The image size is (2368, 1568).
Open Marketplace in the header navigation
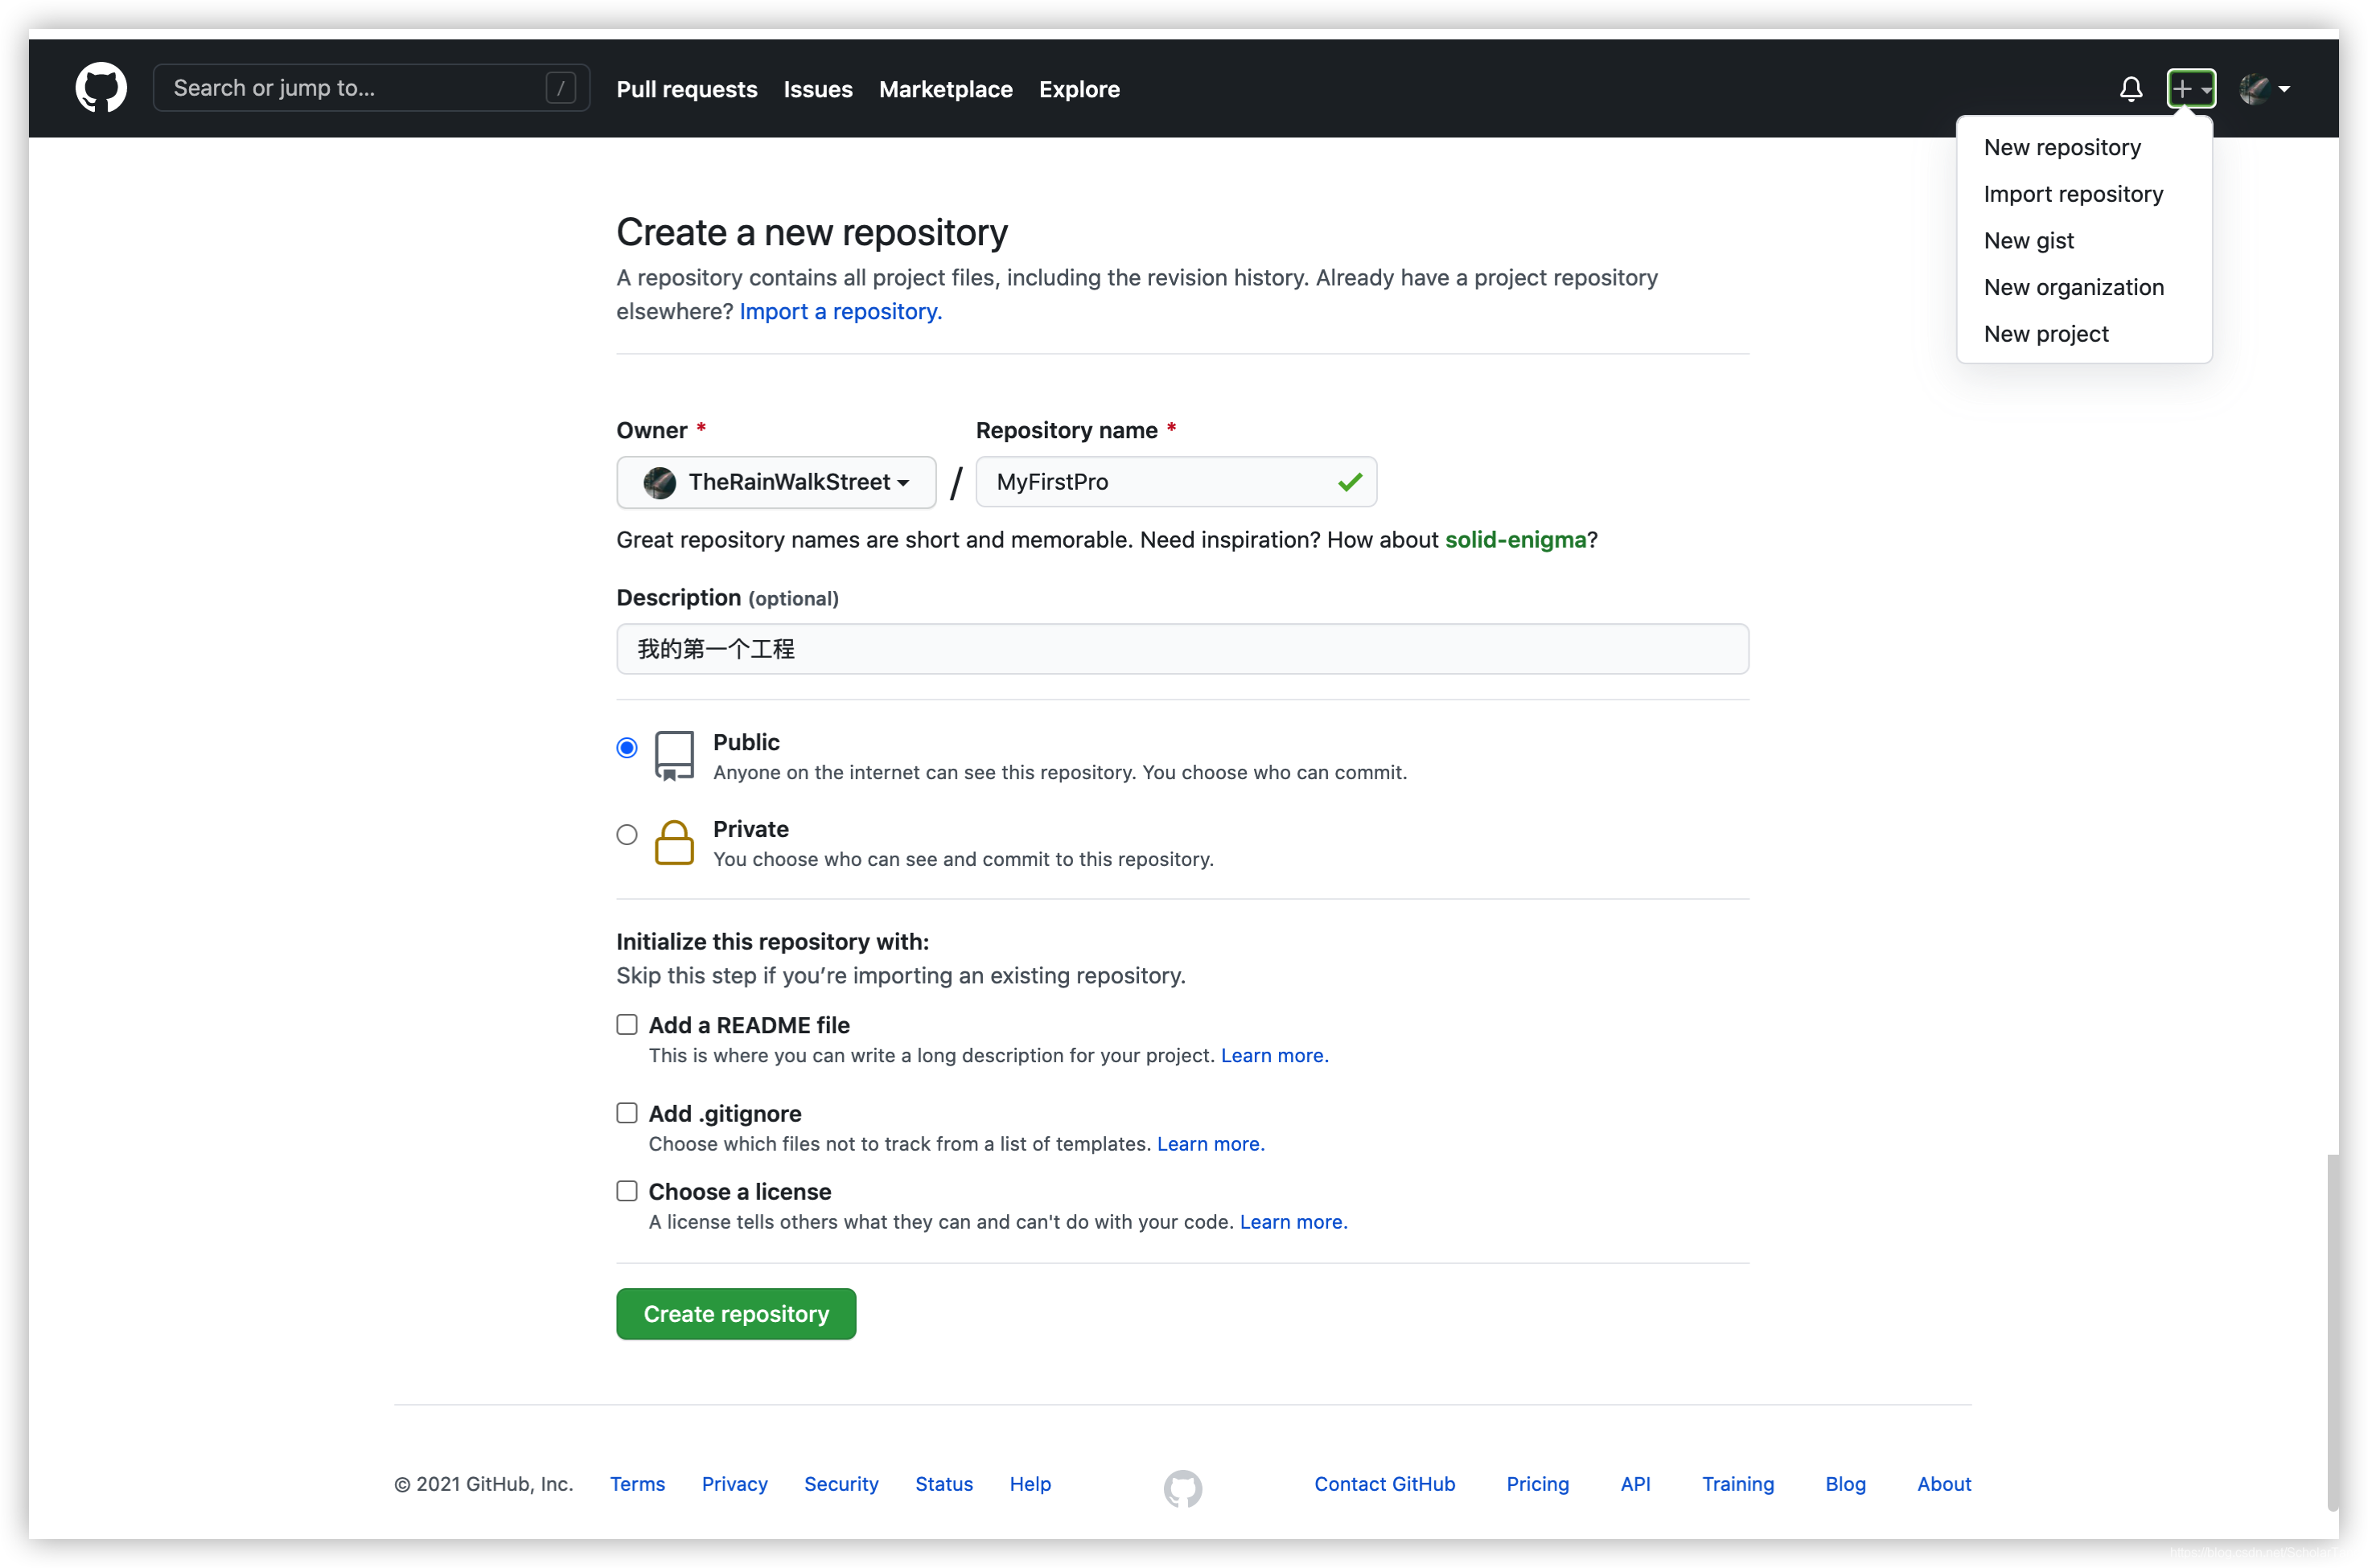click(x=945, y=89)
